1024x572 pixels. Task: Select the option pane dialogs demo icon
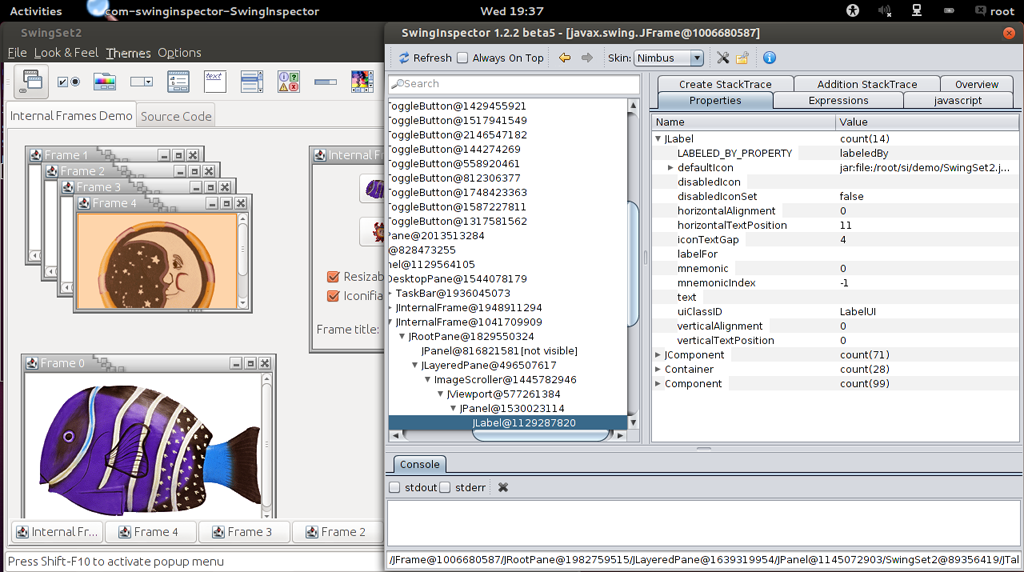pos(288,81)
